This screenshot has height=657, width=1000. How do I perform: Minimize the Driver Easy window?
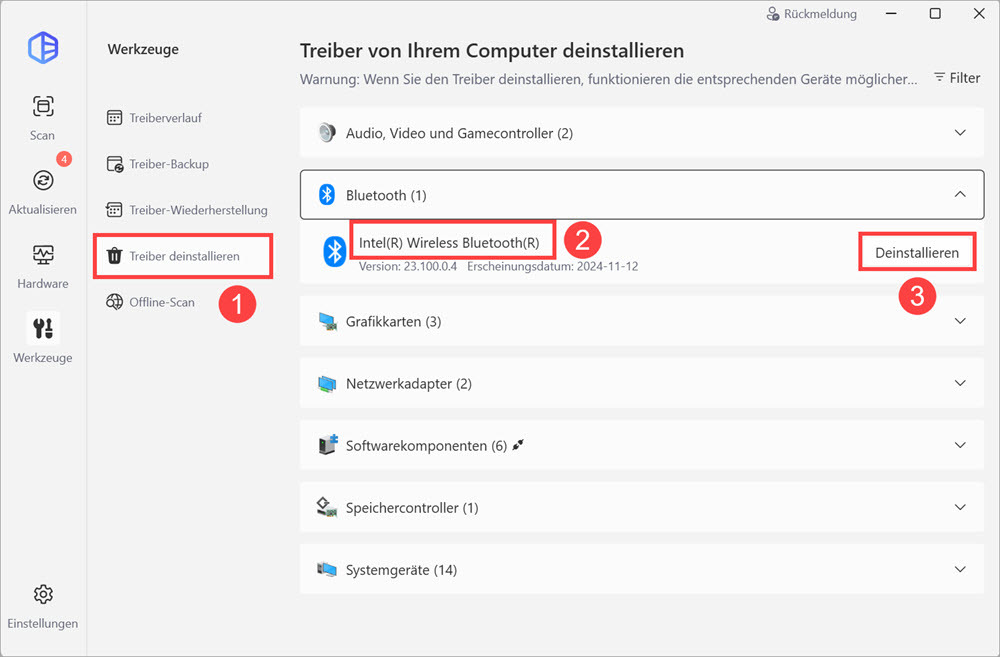(x=891, y=13)
